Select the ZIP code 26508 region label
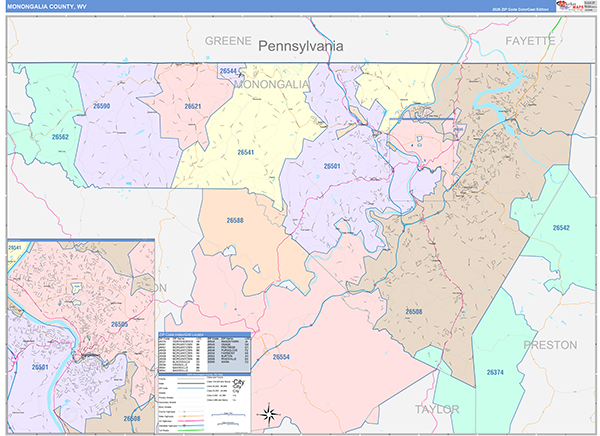This screenshot has height=436, width=600. pos(414,311)
